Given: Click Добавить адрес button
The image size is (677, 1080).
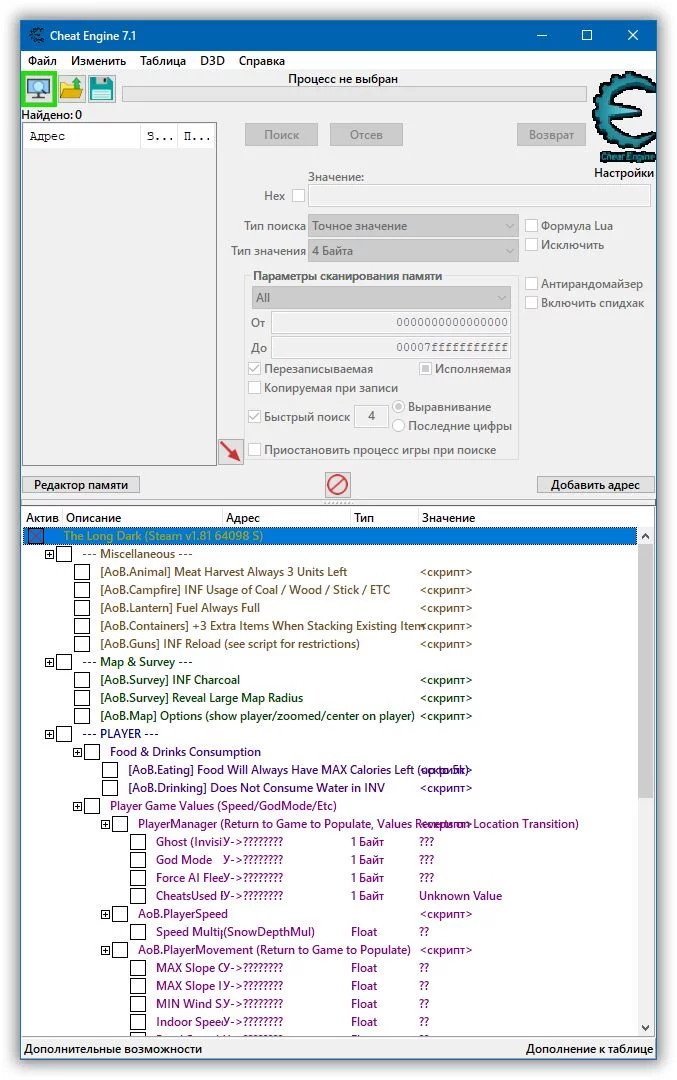Looking at the screenshot, I should (x=596, y=485).
